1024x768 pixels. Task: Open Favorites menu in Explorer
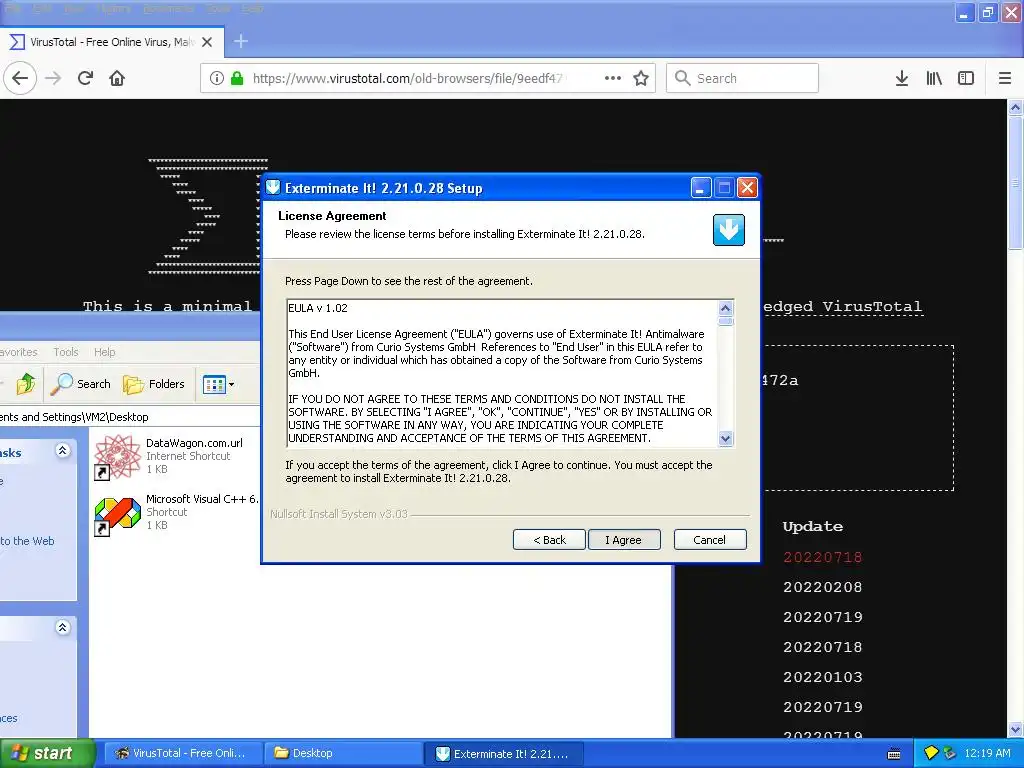coord(18,352)
